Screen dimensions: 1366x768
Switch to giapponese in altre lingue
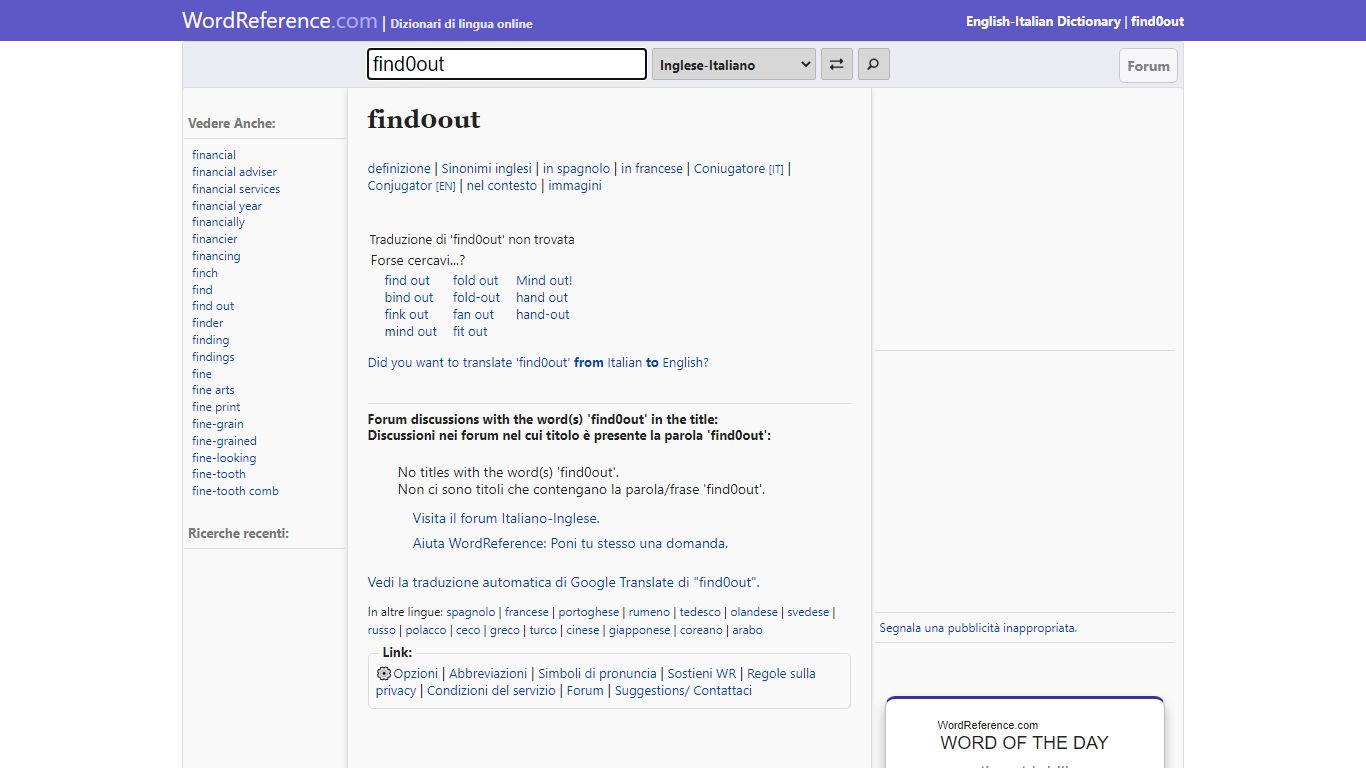[x=639, y=631]
